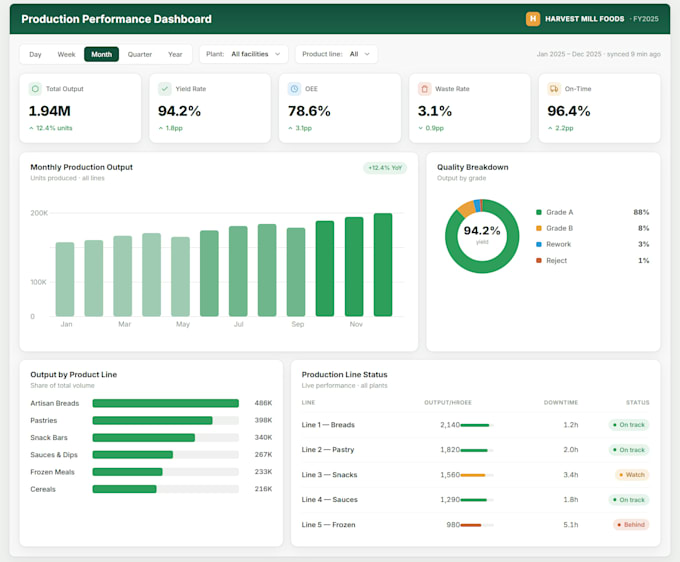Click the Pastries progress bar
The image size is (680, 562).
point(166,420)
